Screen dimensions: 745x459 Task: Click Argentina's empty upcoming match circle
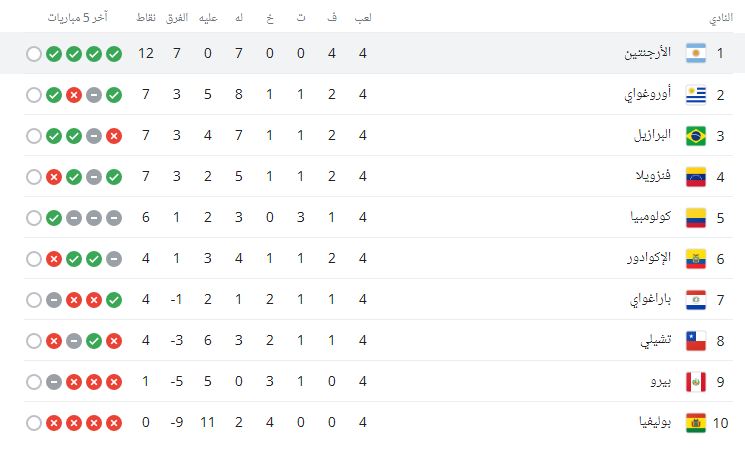coord(34,53)
